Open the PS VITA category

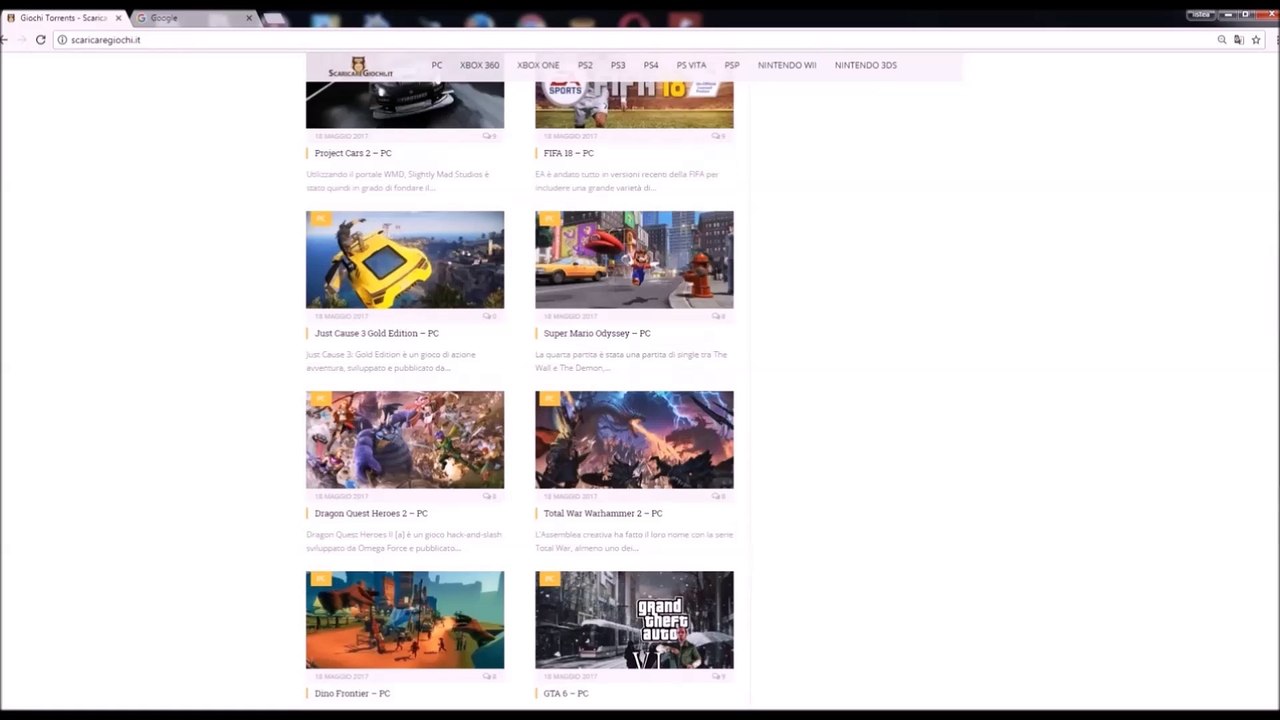pos(691,65)
